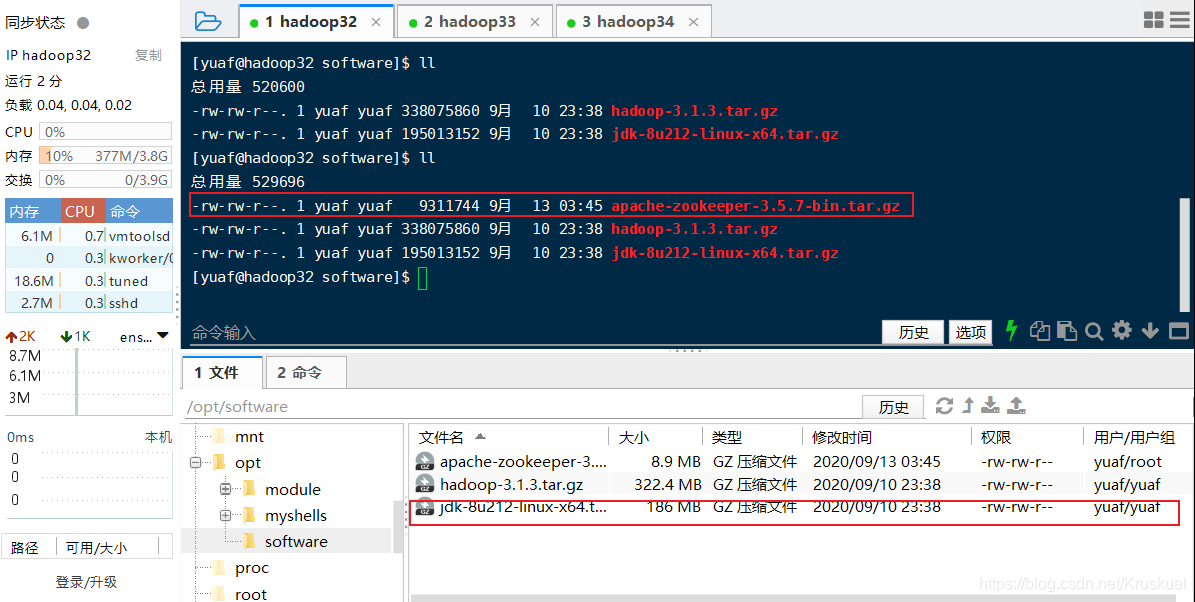1195x602 pixels.
Task: Select the tuned process row
Action: 89,280
